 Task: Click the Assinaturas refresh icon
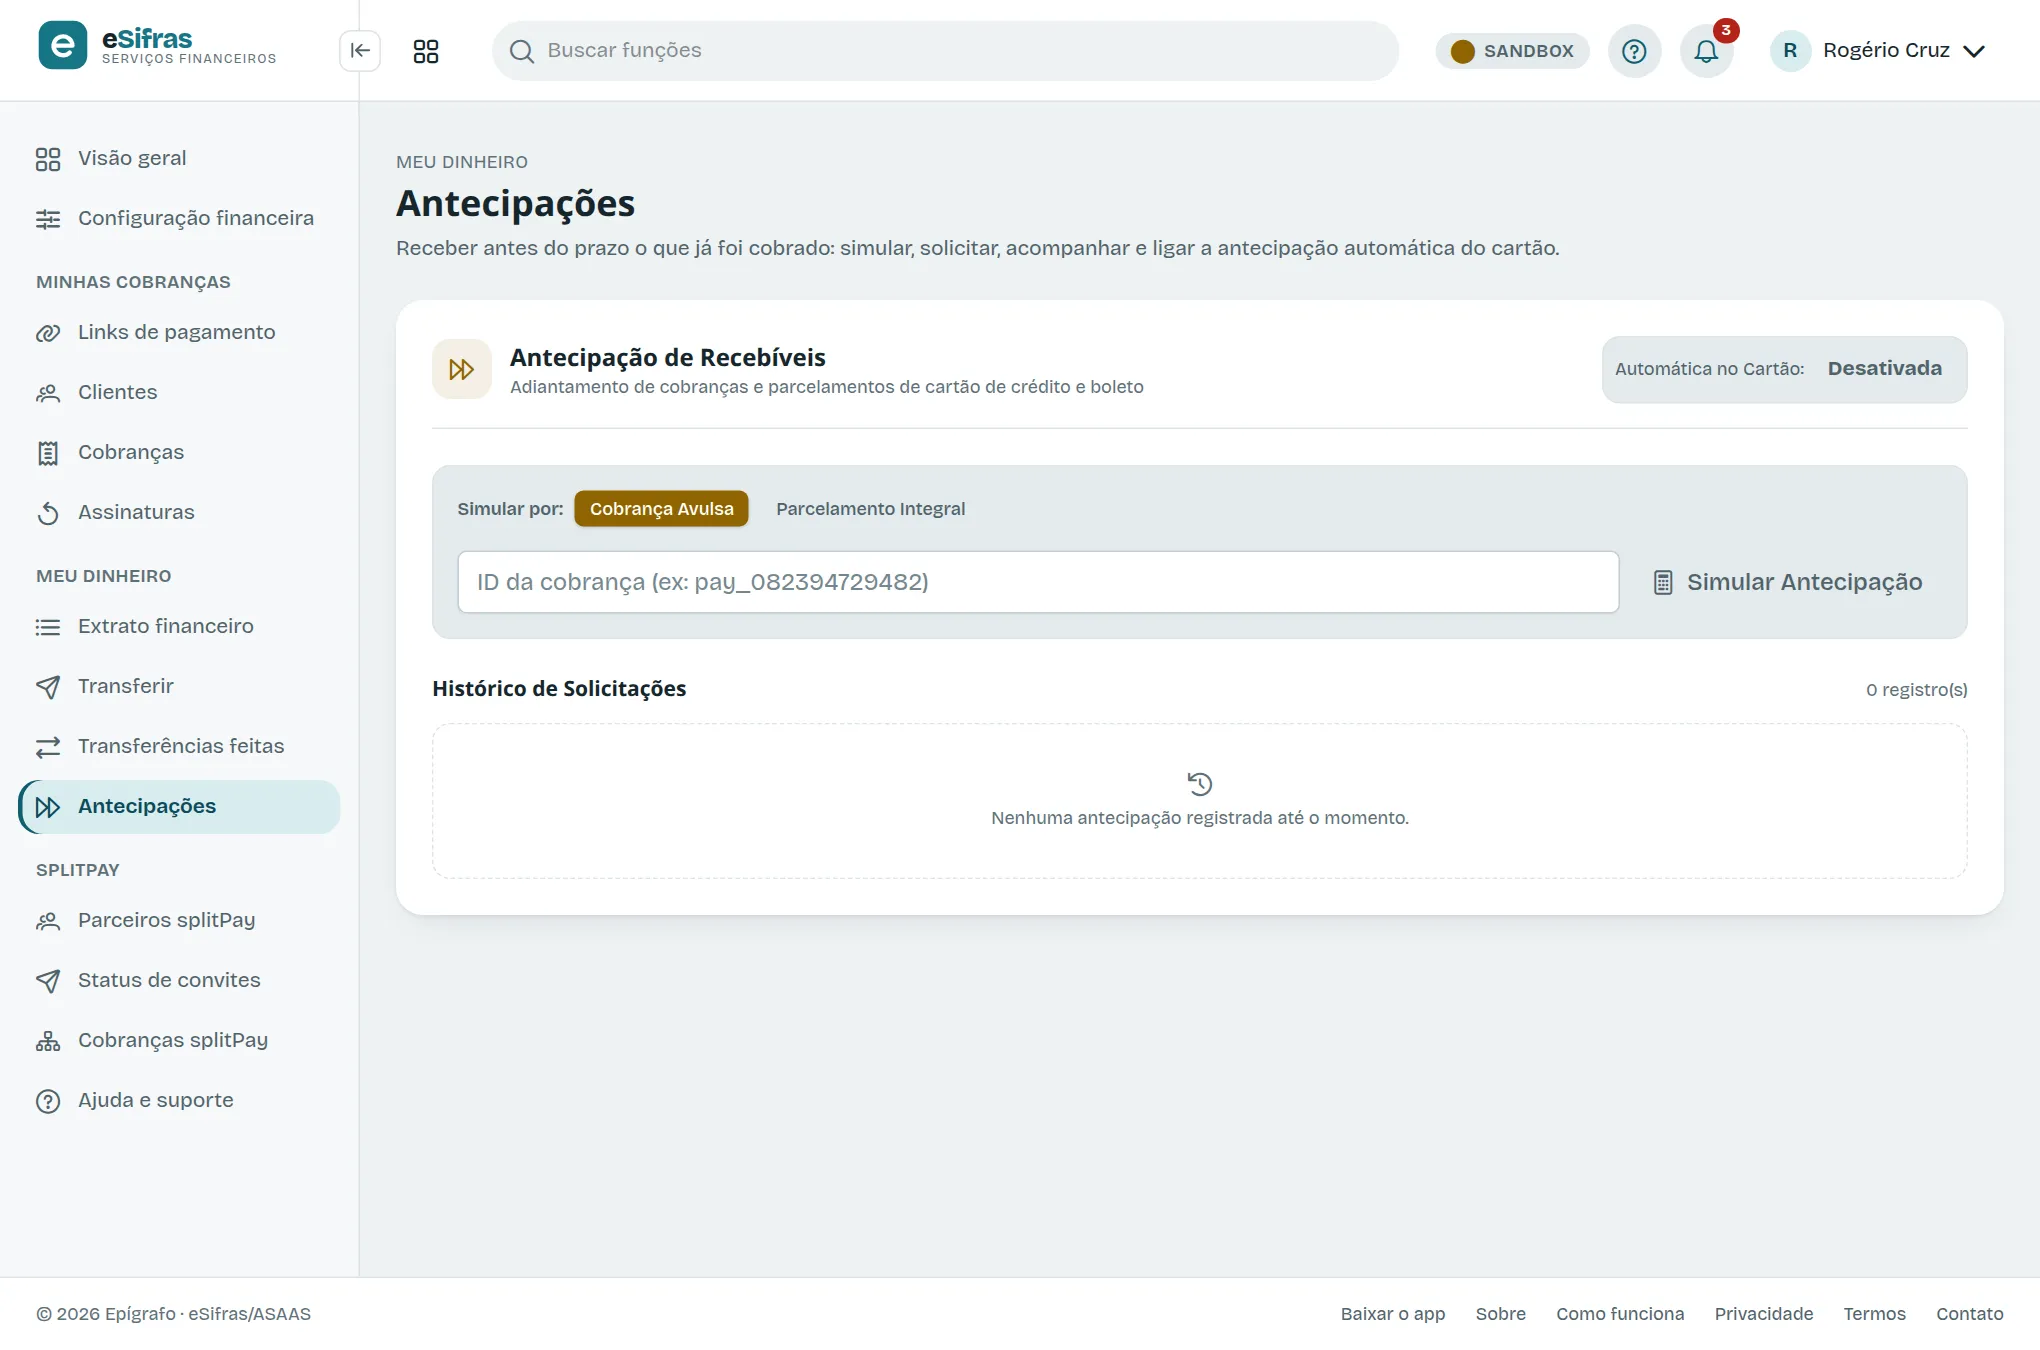coord(48,513)
